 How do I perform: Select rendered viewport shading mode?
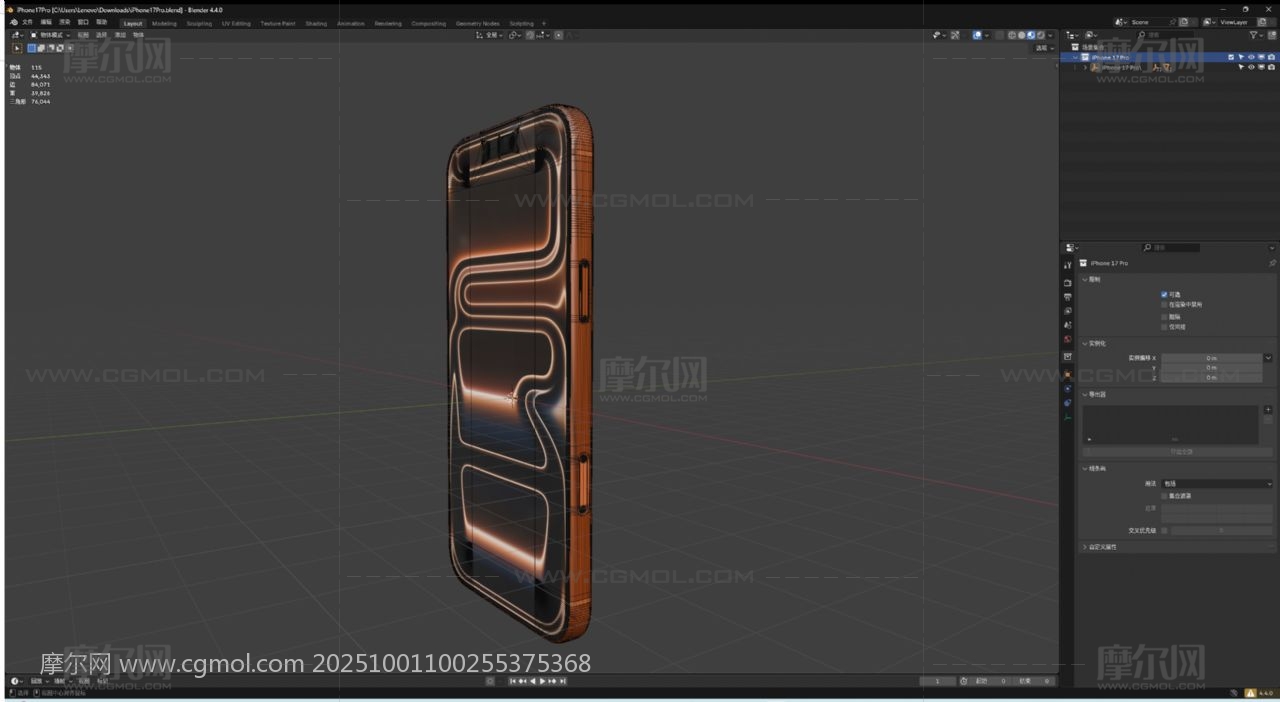(x=1041, y=35)
